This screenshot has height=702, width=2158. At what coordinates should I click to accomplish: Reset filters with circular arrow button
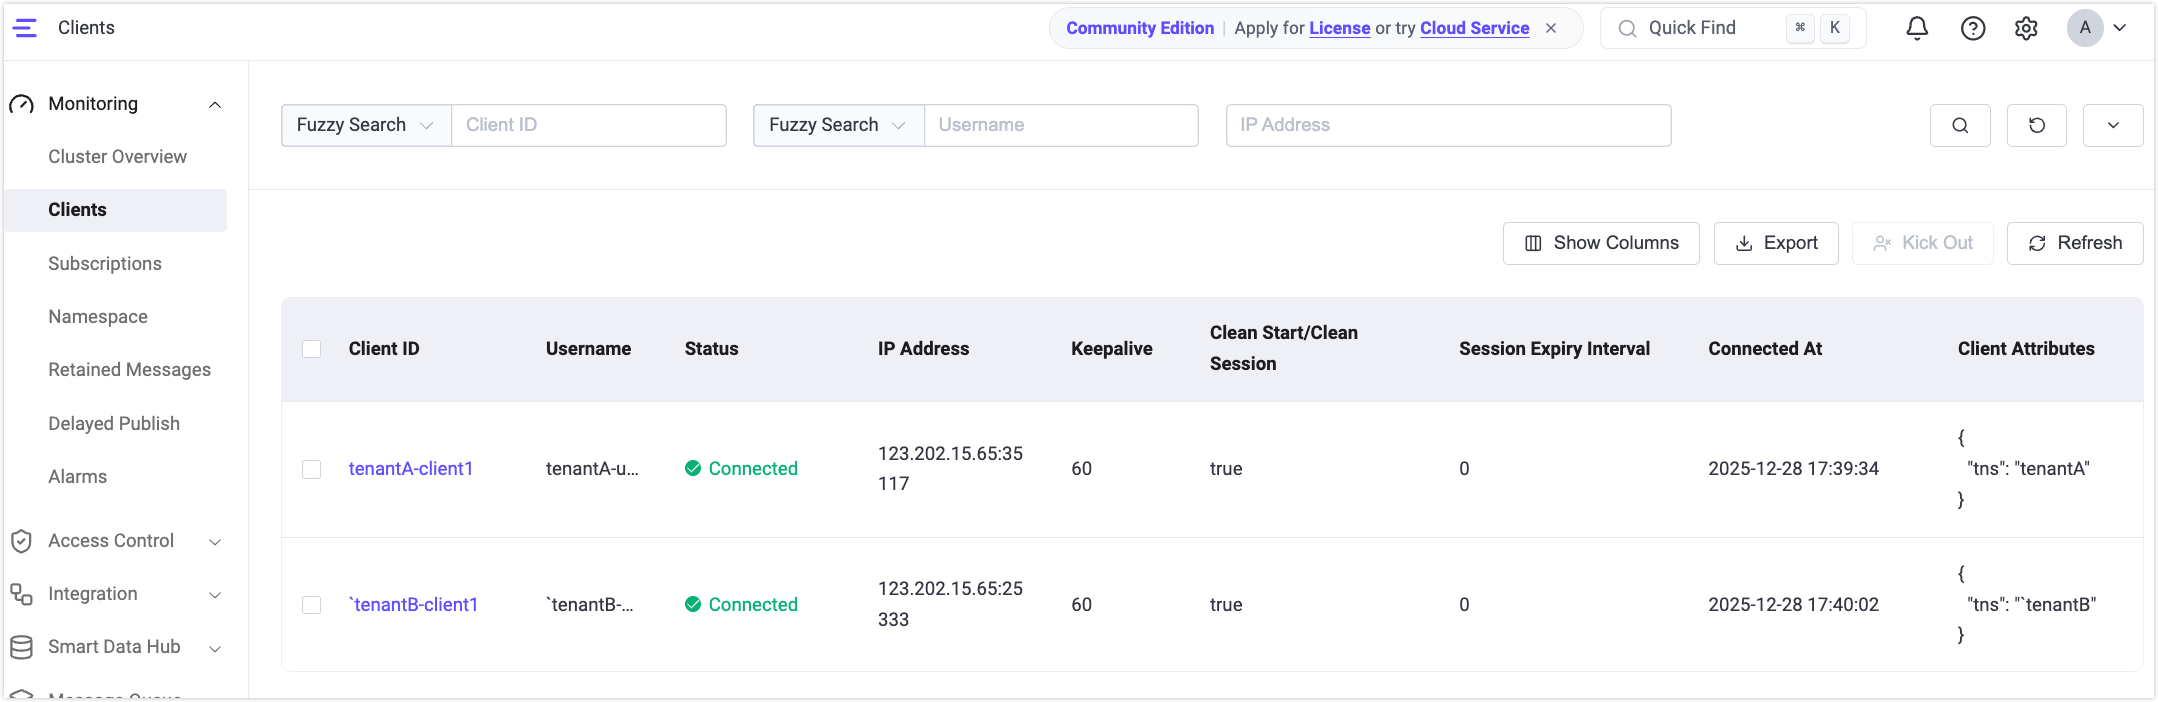(2037, 125)
